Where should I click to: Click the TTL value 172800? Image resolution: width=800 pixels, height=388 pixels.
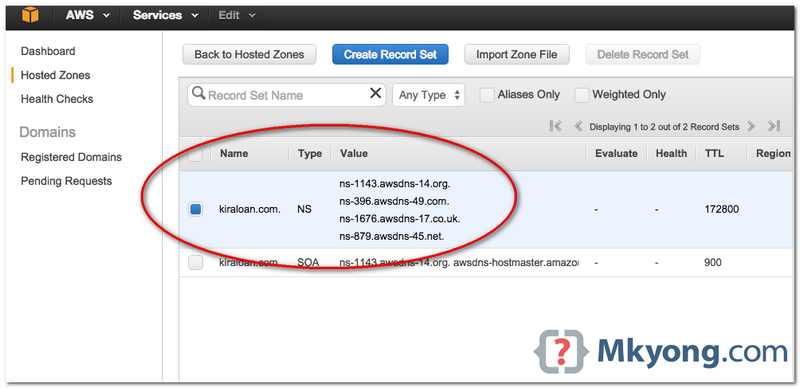tap(721, 209)
